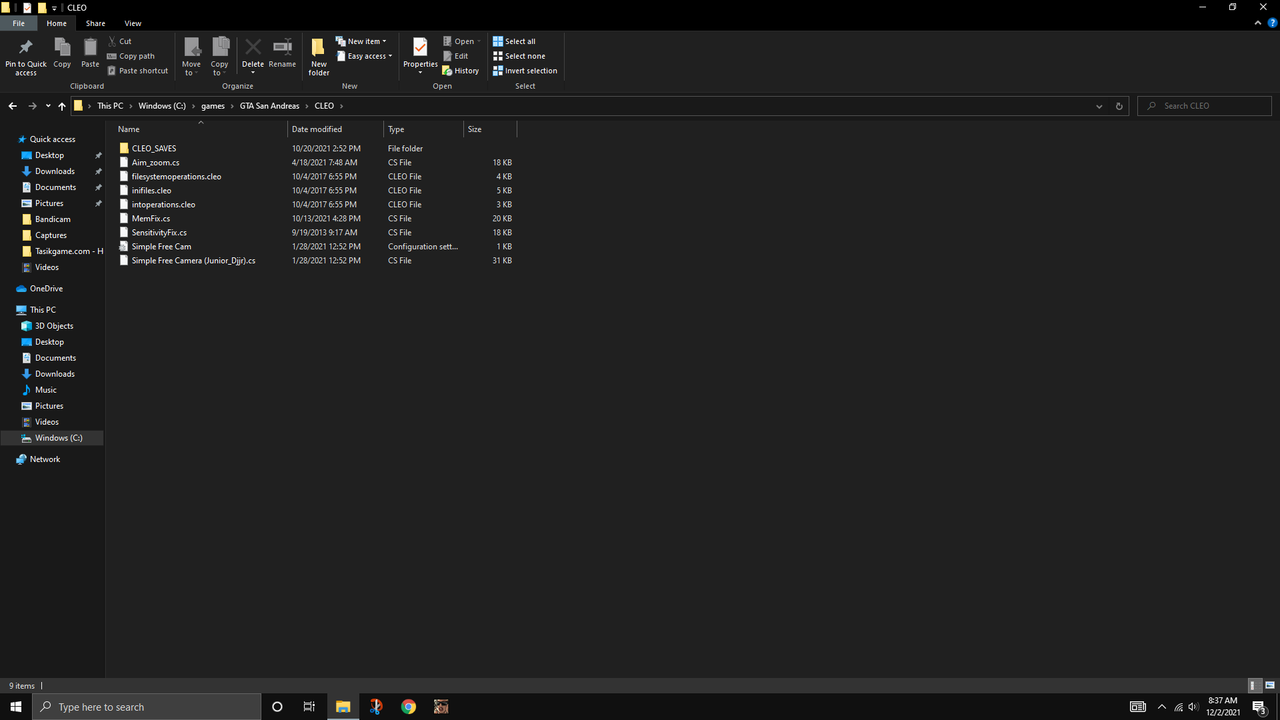Select Network in the navigation pane
The width and height of the screenshot is (1280, 720).
(x=44, y=460)
